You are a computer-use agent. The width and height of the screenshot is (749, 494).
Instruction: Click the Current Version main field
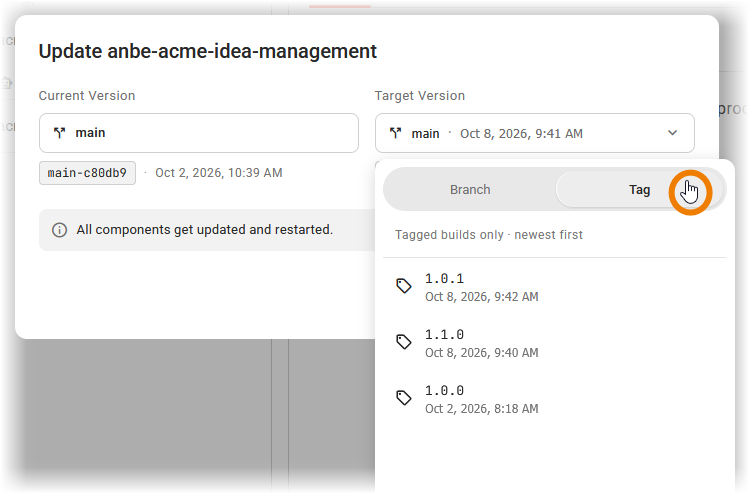(199, 133)
